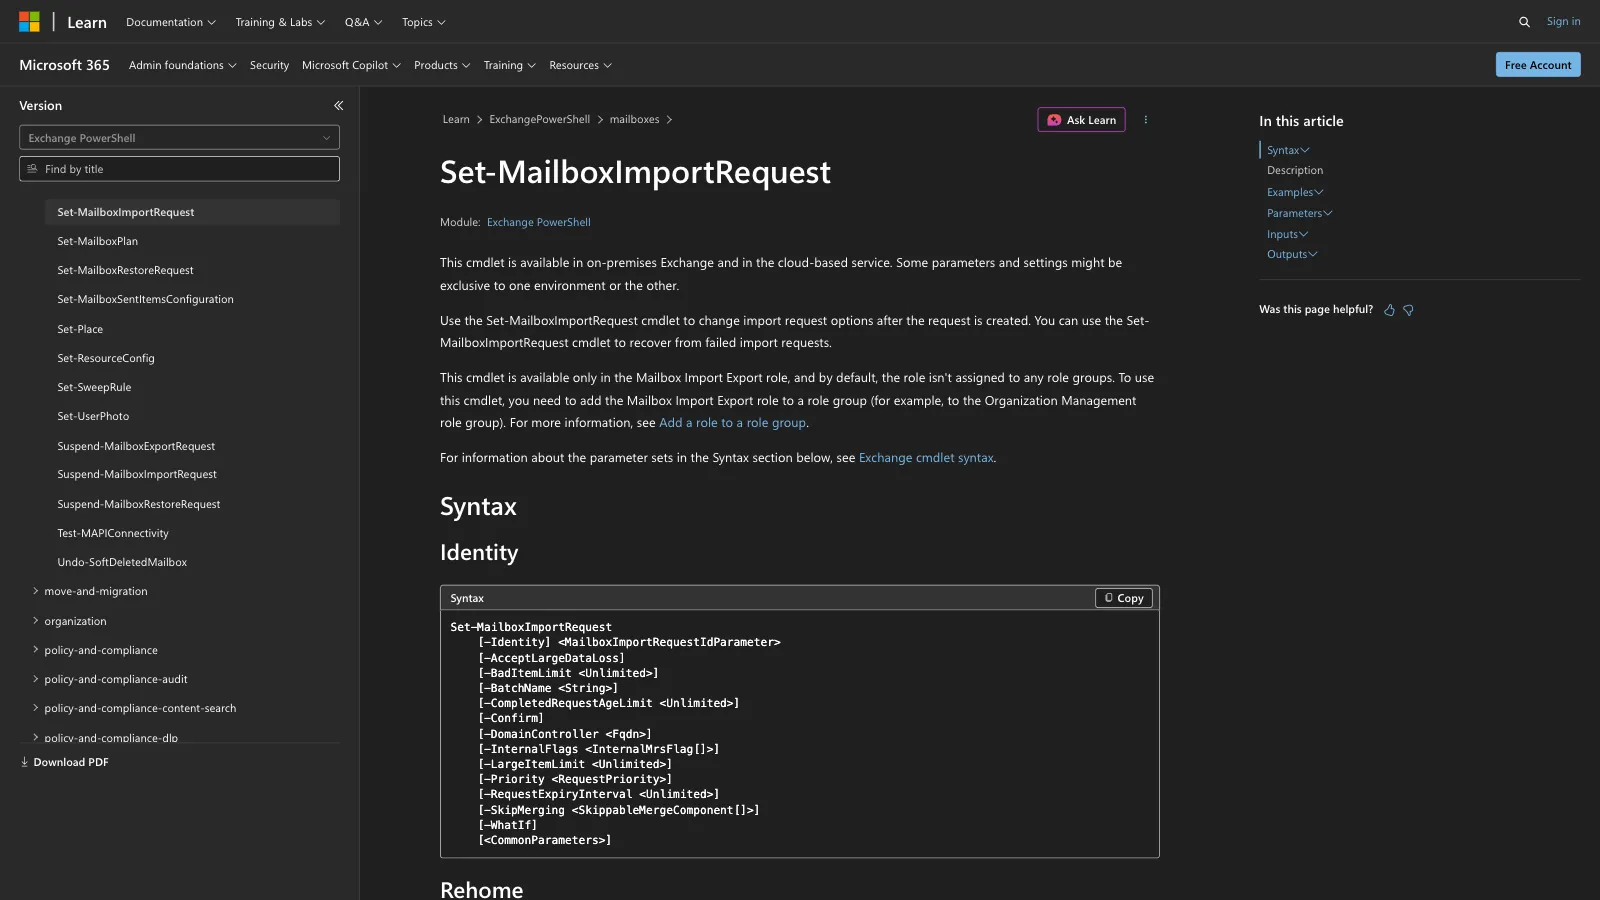Collapse the Version sidebar with double-arrow icon
The width and height of the screenshot is (1600, 900).
[x=338, y=106]
